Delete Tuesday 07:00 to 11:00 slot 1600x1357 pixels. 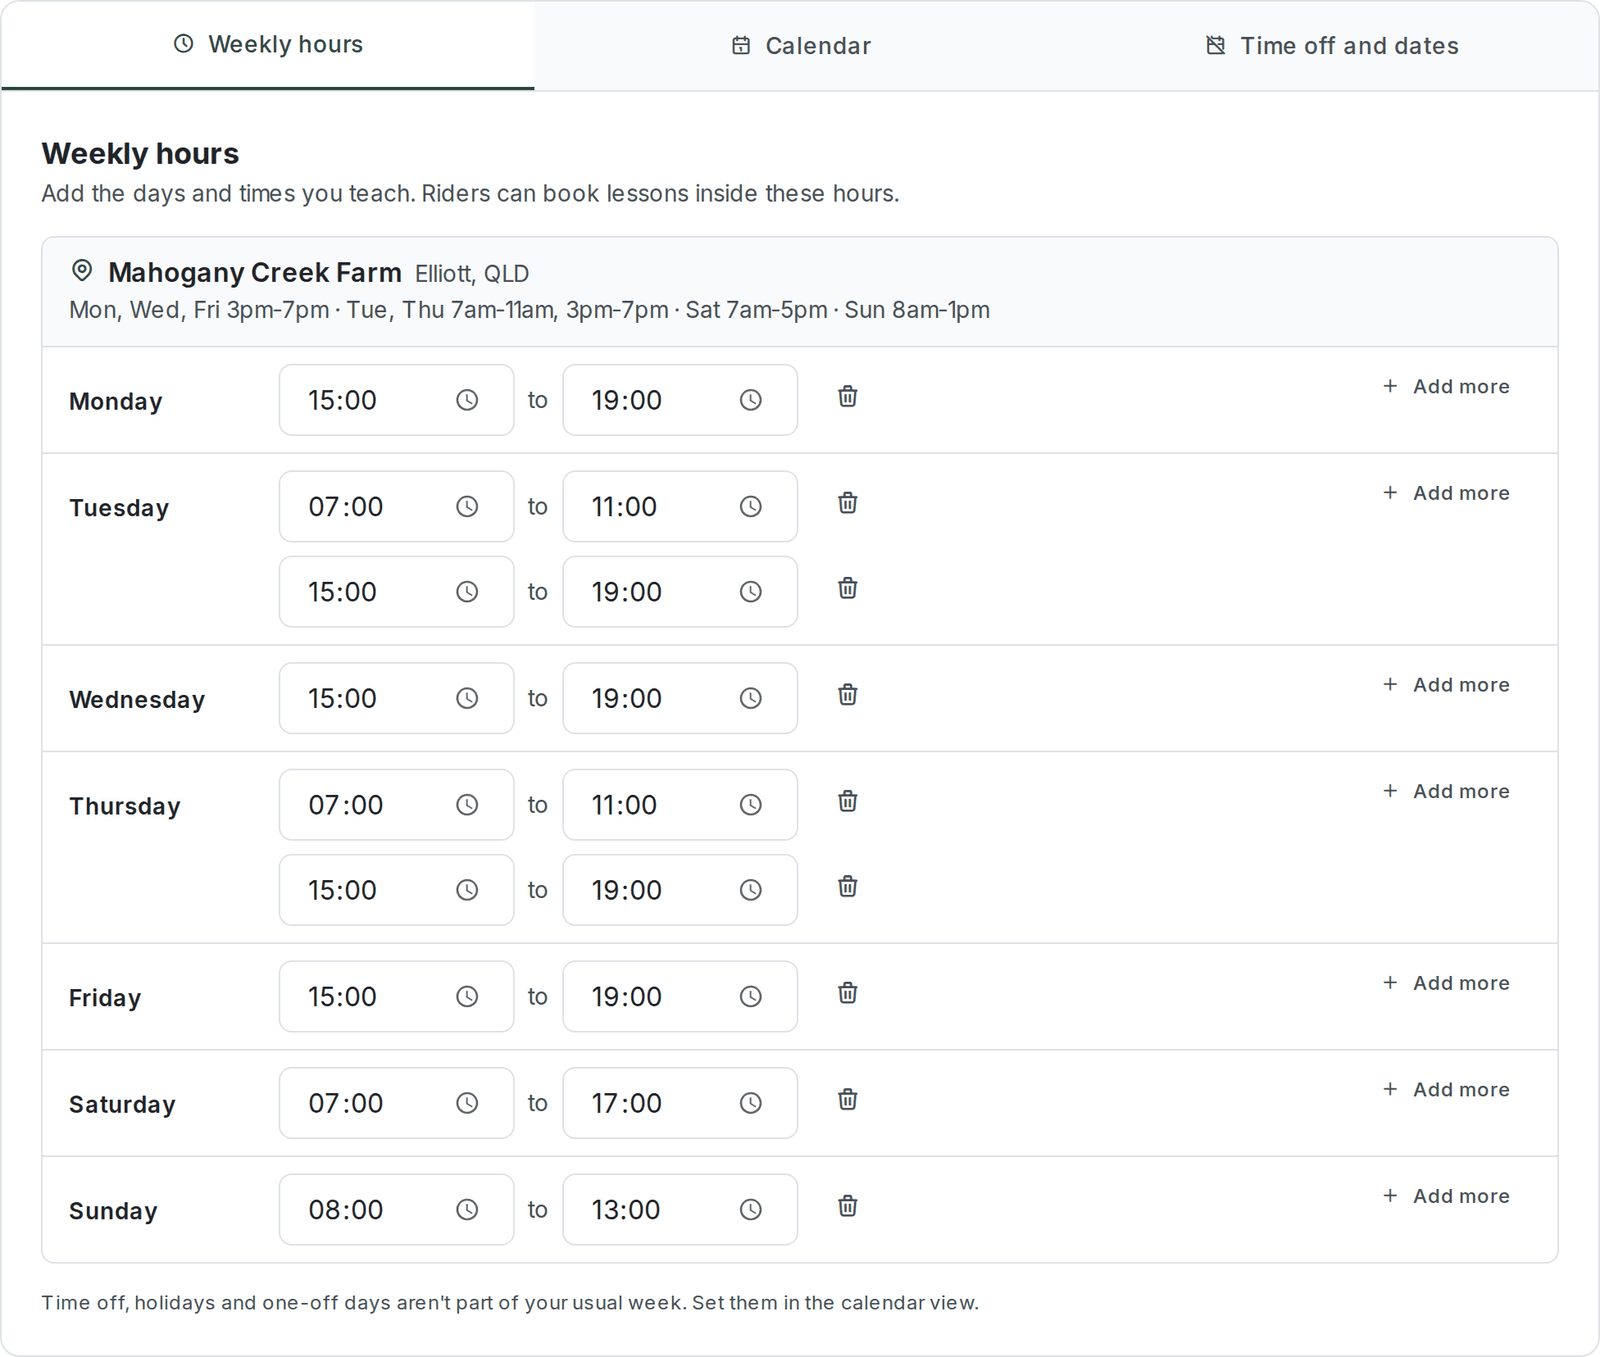point(847,503)
